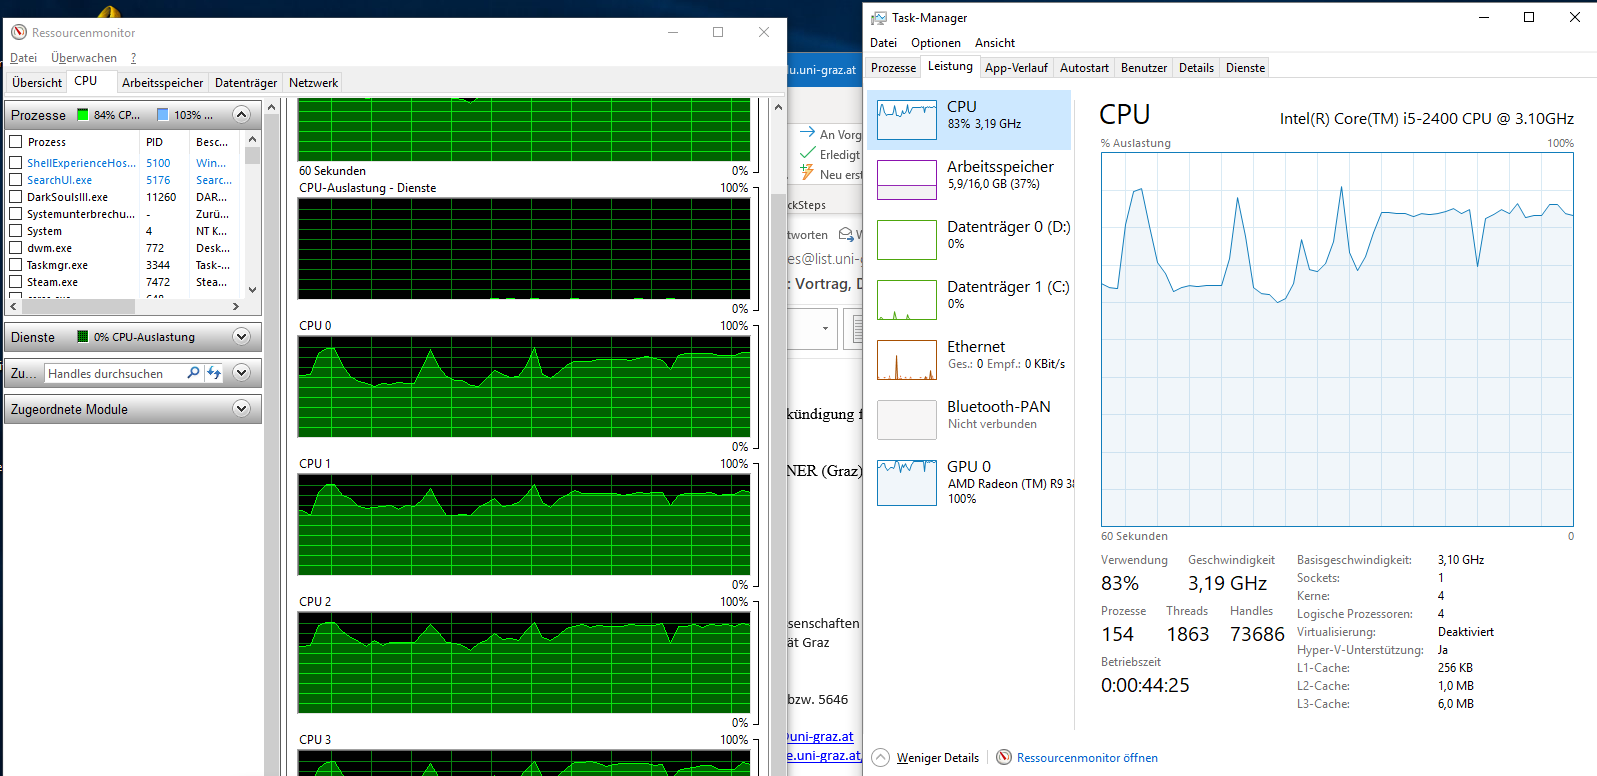Select the Arbeitsspeicher graph thumbnail

click(907, 180)
